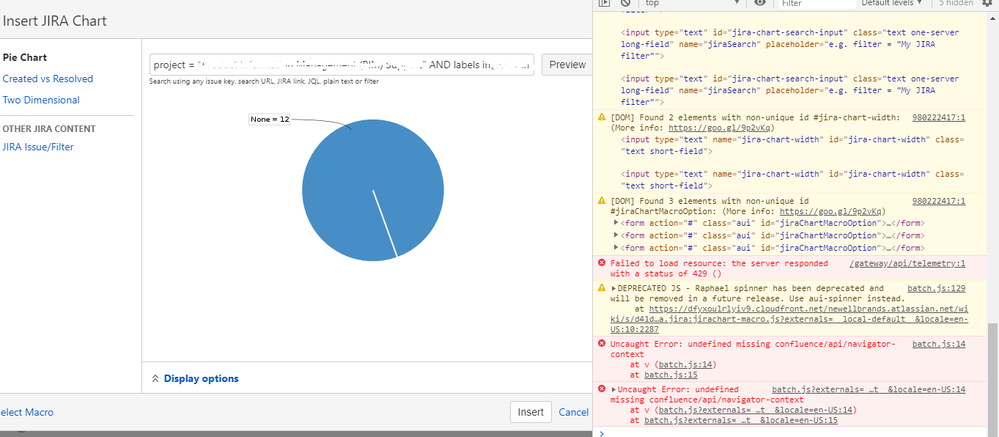Viewport: 999px width, 437px height.
Task: Select the Pie Chart option
Action: point(24,57)
